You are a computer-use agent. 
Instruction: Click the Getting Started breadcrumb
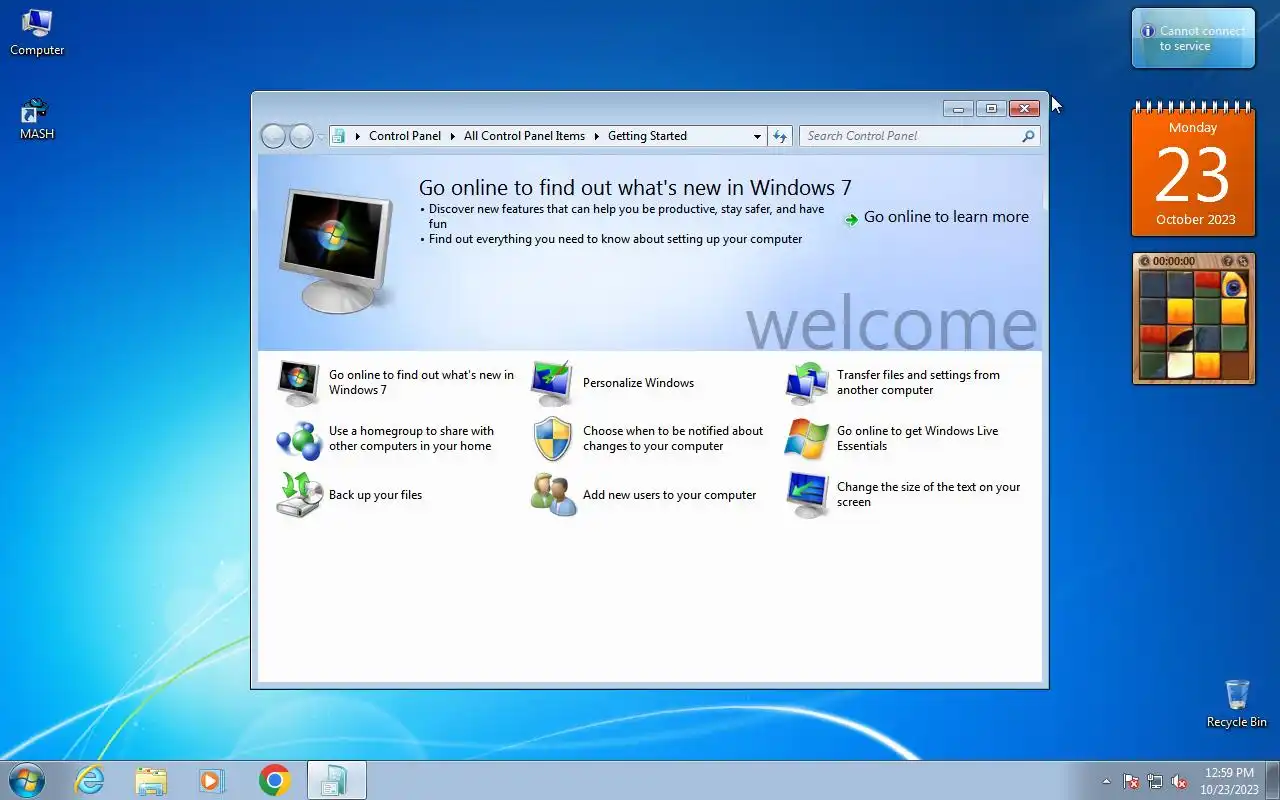[x=647, y=136]
